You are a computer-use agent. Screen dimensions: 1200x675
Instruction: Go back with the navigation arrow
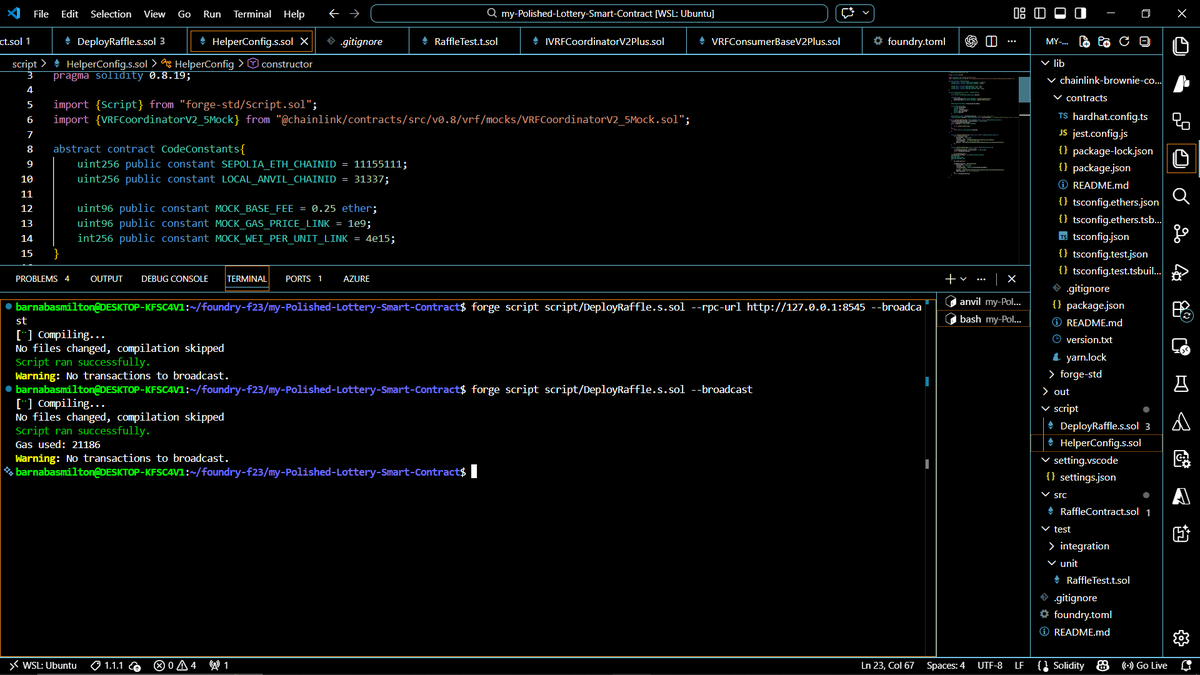[x=334, y=14]
